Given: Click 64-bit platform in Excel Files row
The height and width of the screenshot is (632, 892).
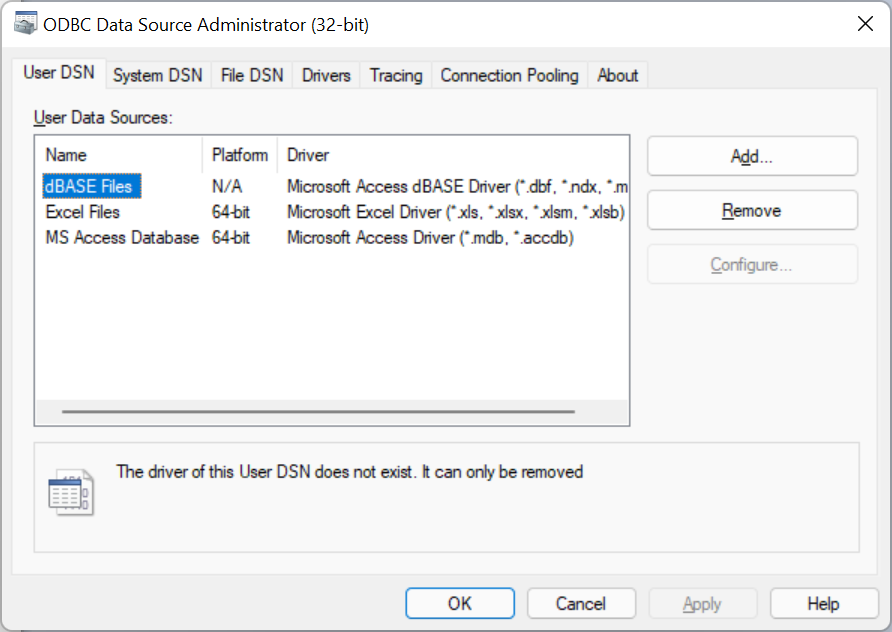Looking at the screenshot, I should (x=231, y=212).
